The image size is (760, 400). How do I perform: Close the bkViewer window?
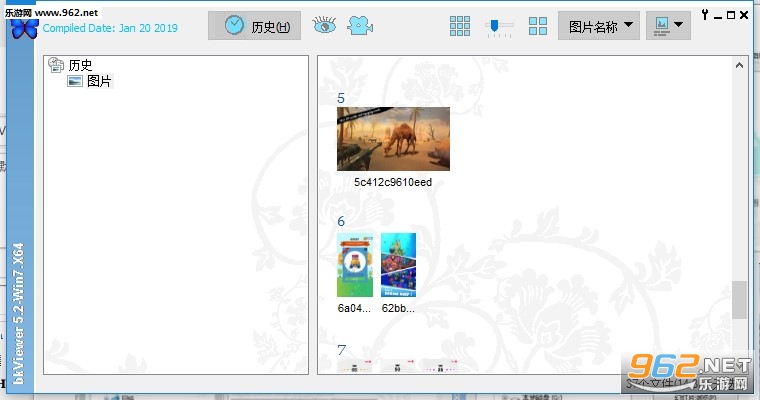tap(744, 15)
